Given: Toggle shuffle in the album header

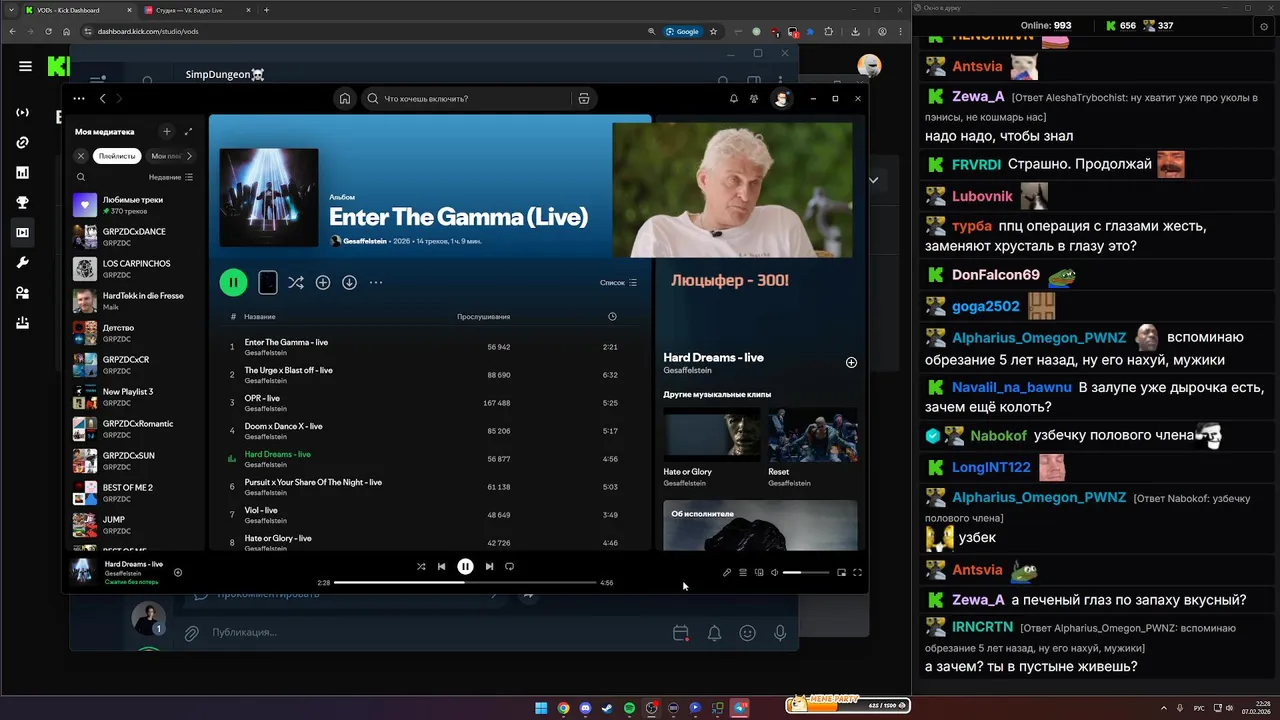Looking at the screenshot, I should (296, 283).
